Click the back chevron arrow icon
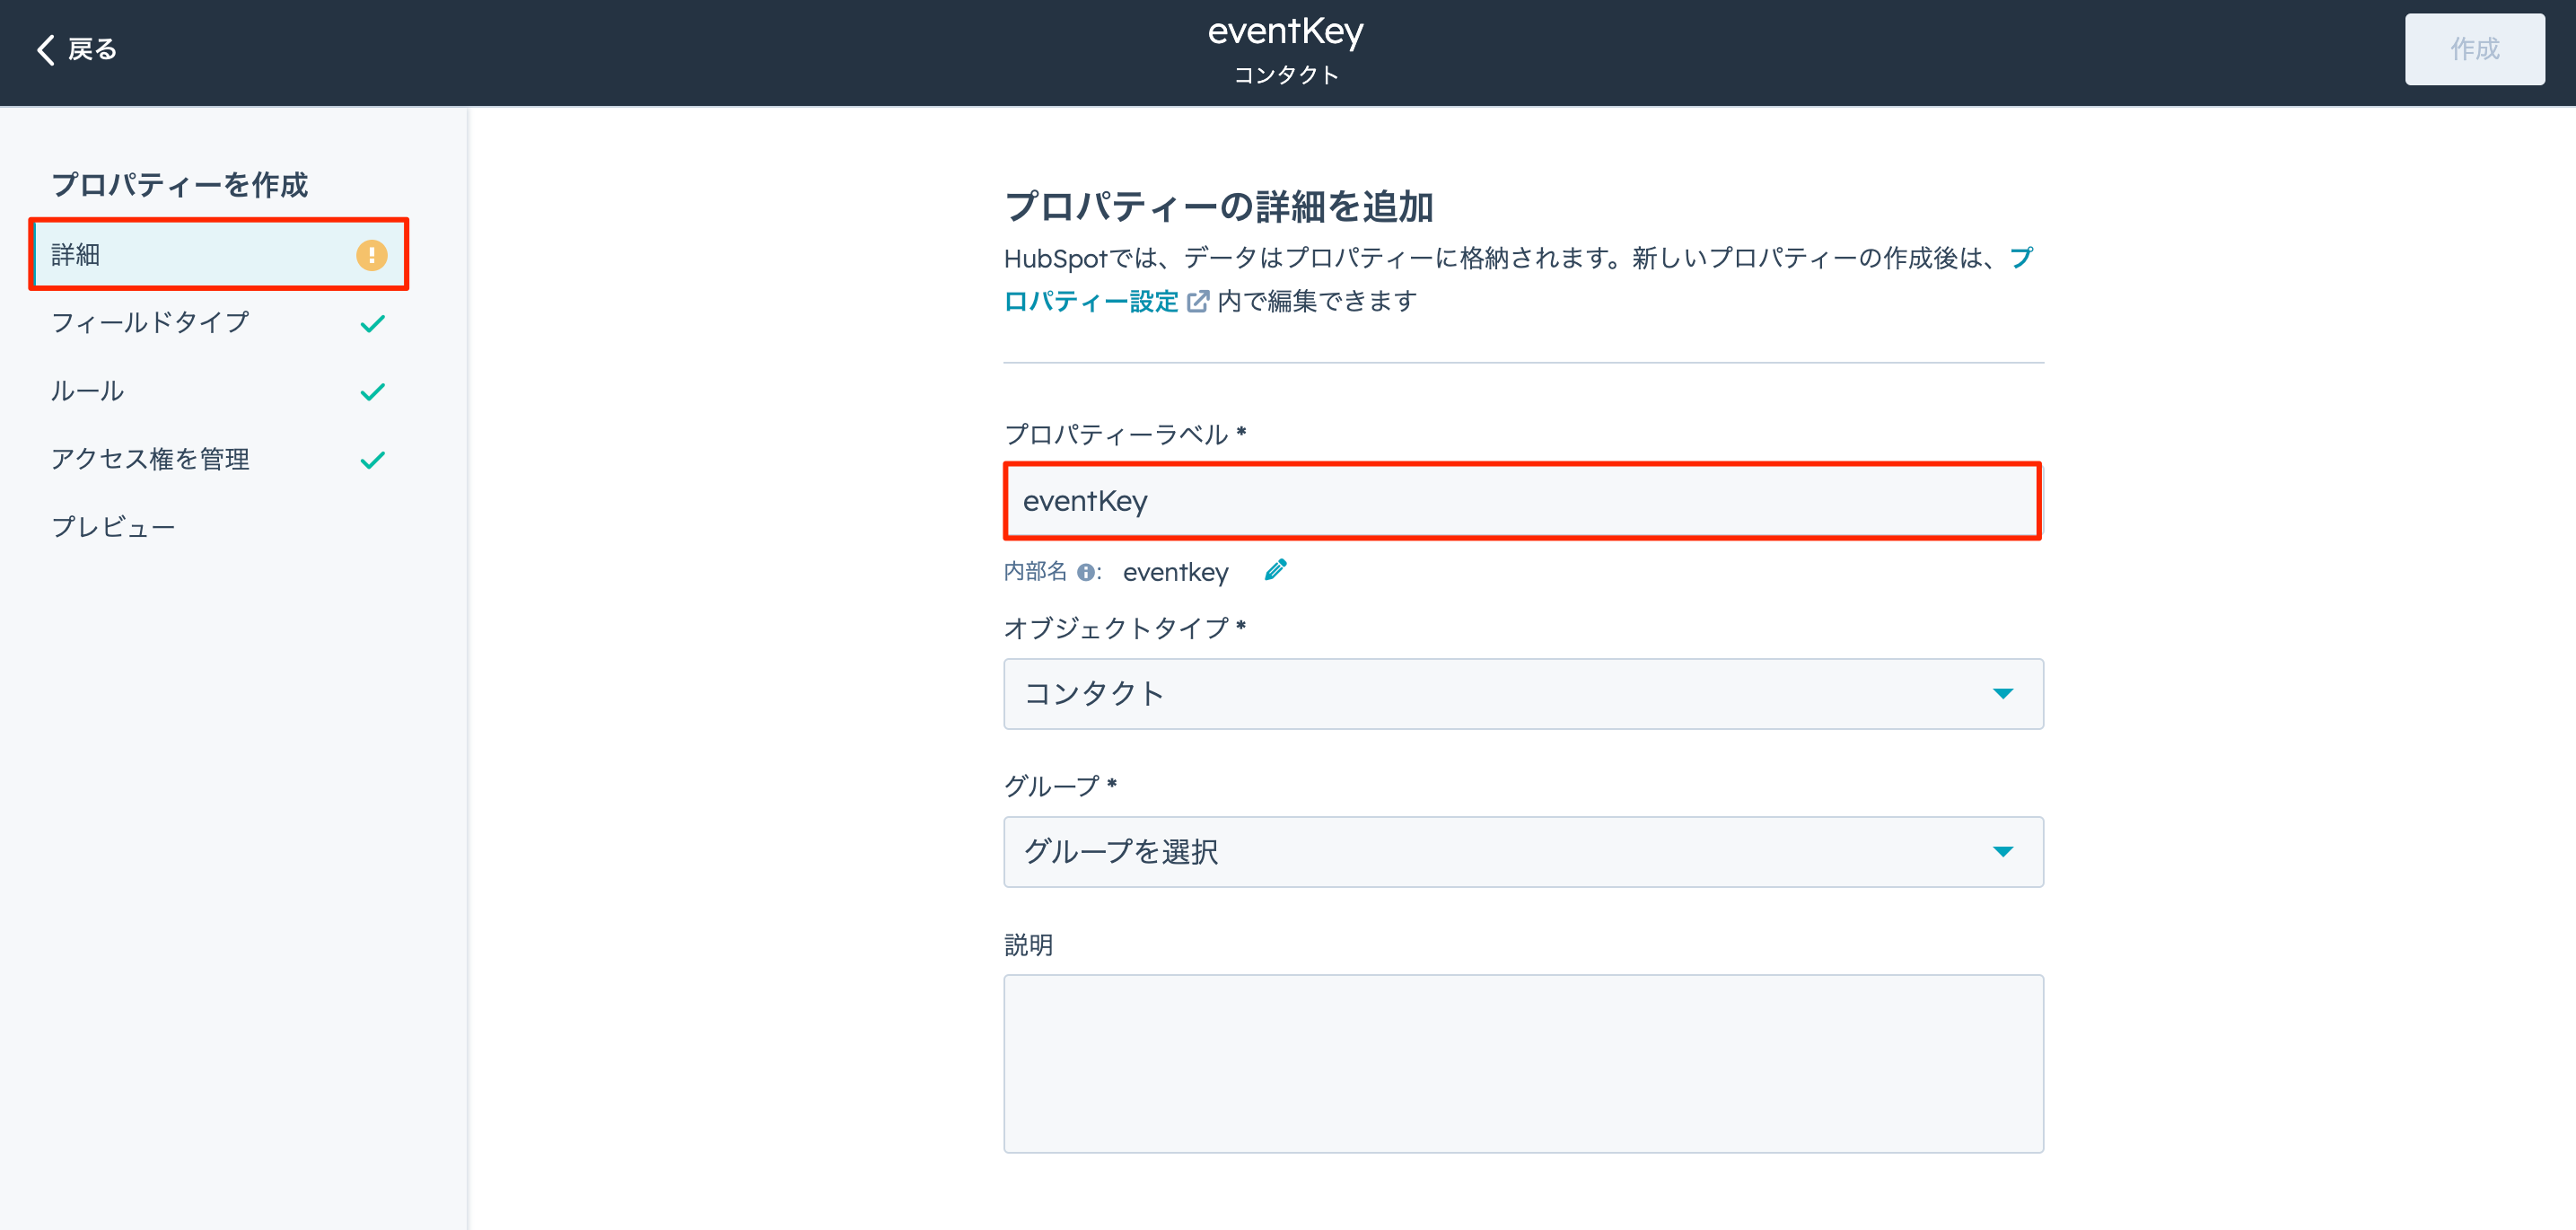 click(45, 49)
